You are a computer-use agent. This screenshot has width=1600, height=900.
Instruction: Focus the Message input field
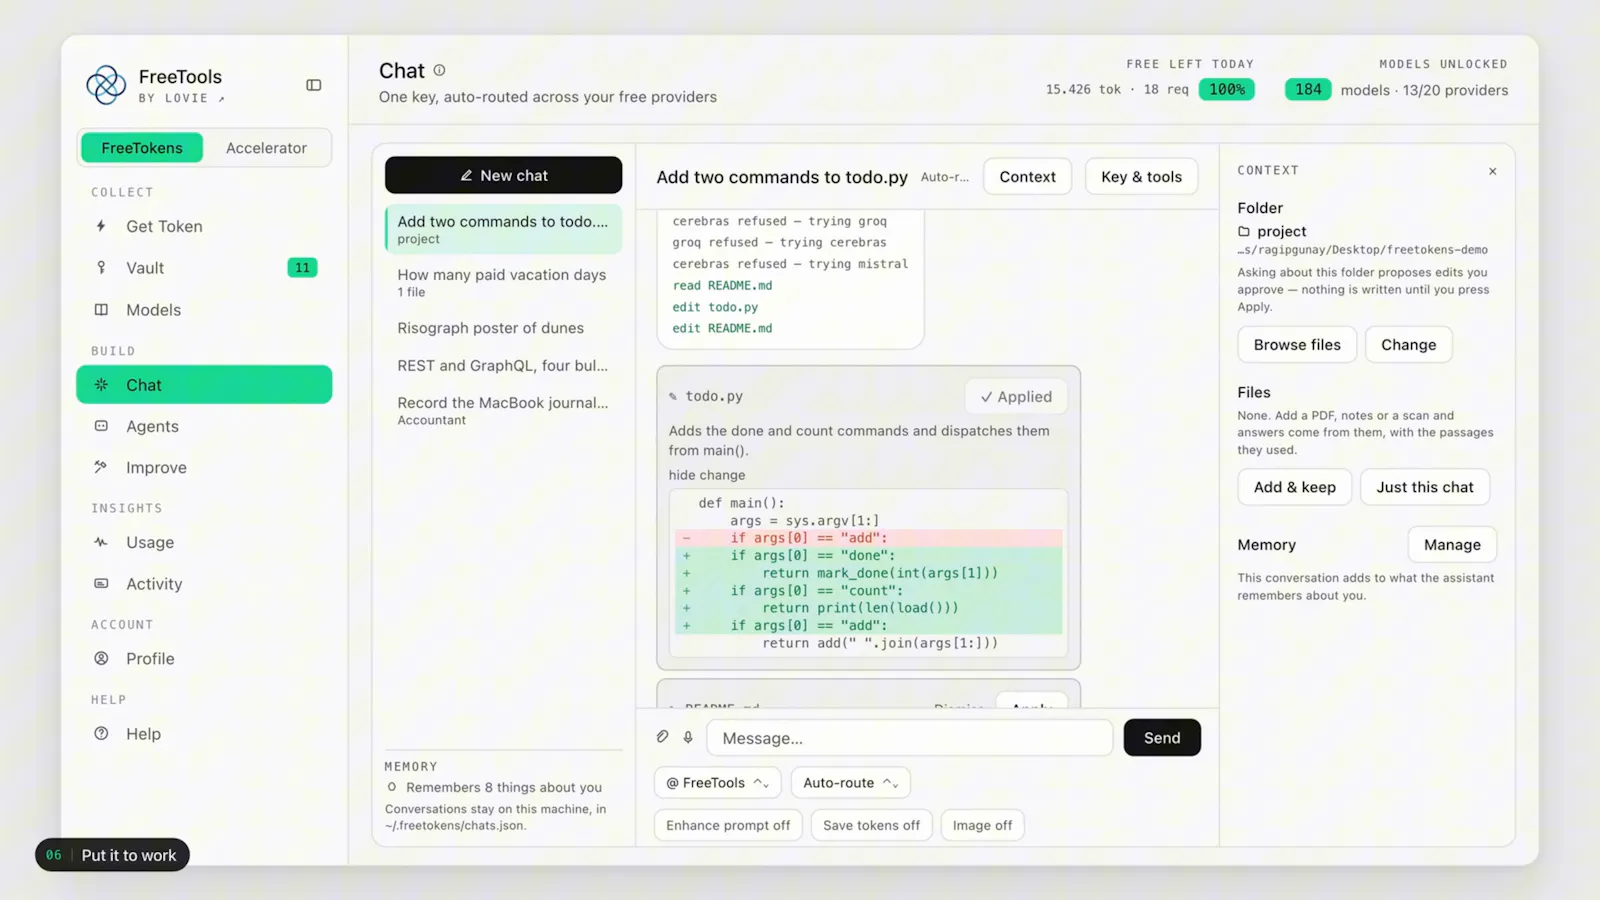910,737
